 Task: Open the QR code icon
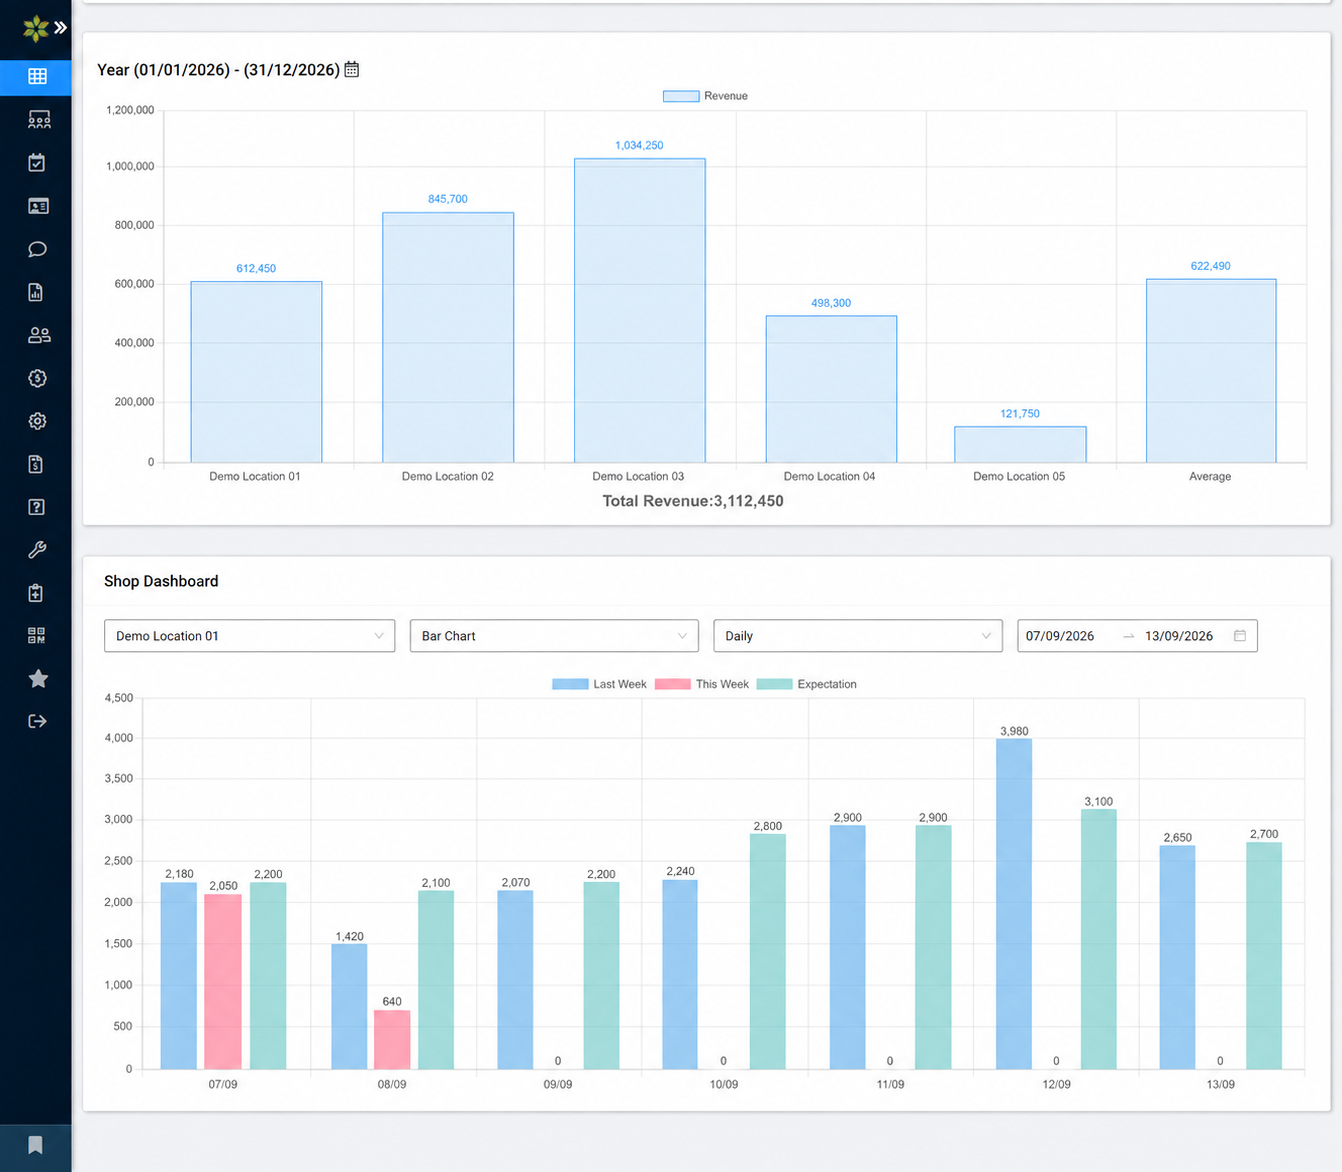pos(37,635)
